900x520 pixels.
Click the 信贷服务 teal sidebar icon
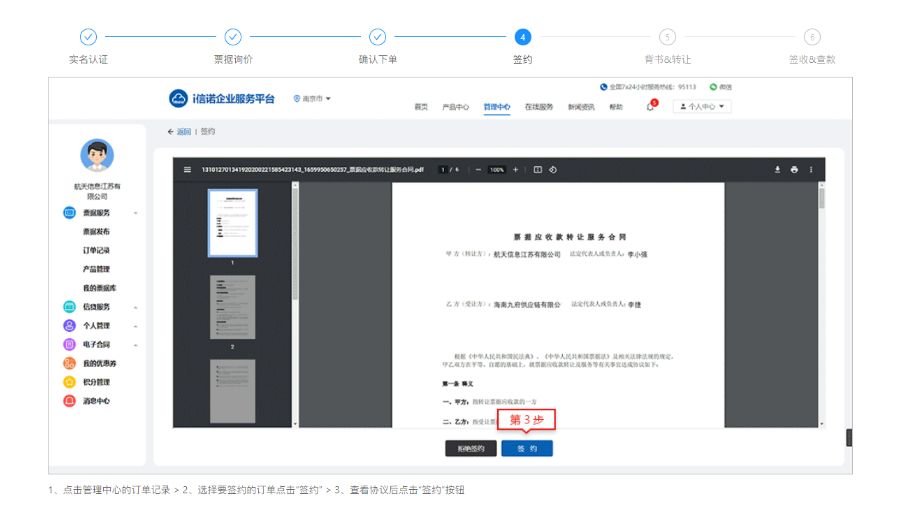coord(69,307)
